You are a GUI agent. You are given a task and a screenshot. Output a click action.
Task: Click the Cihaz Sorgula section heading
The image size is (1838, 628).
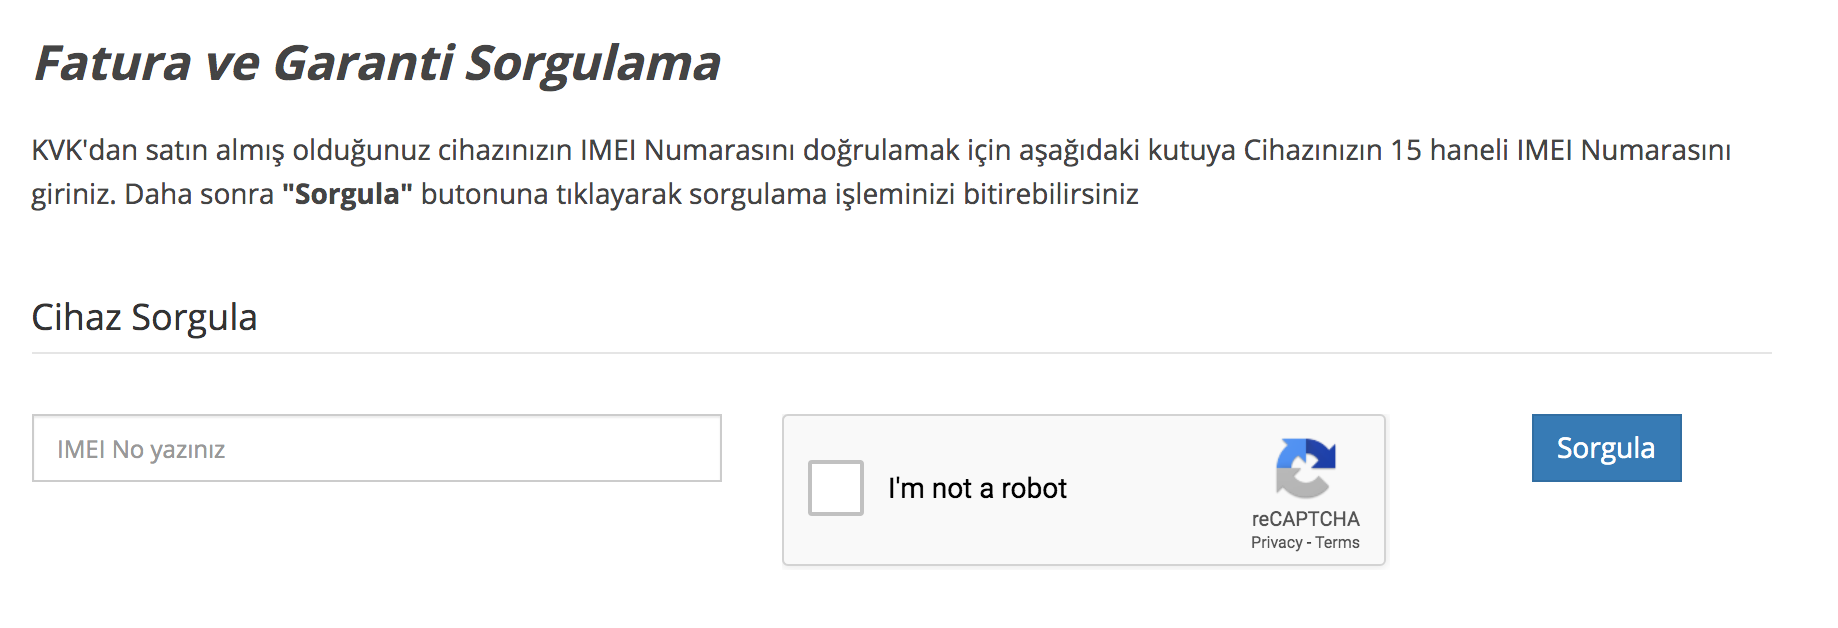point(144,317)
